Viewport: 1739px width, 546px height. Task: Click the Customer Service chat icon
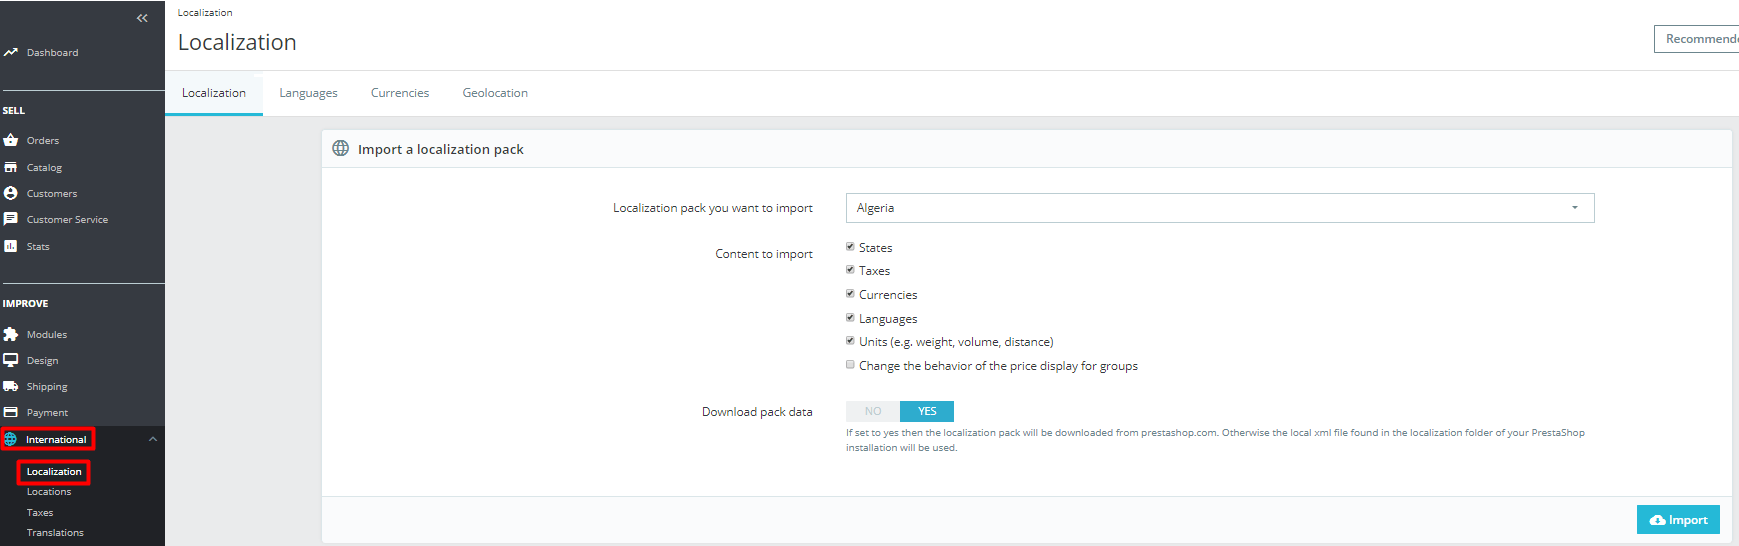[10, 219]
